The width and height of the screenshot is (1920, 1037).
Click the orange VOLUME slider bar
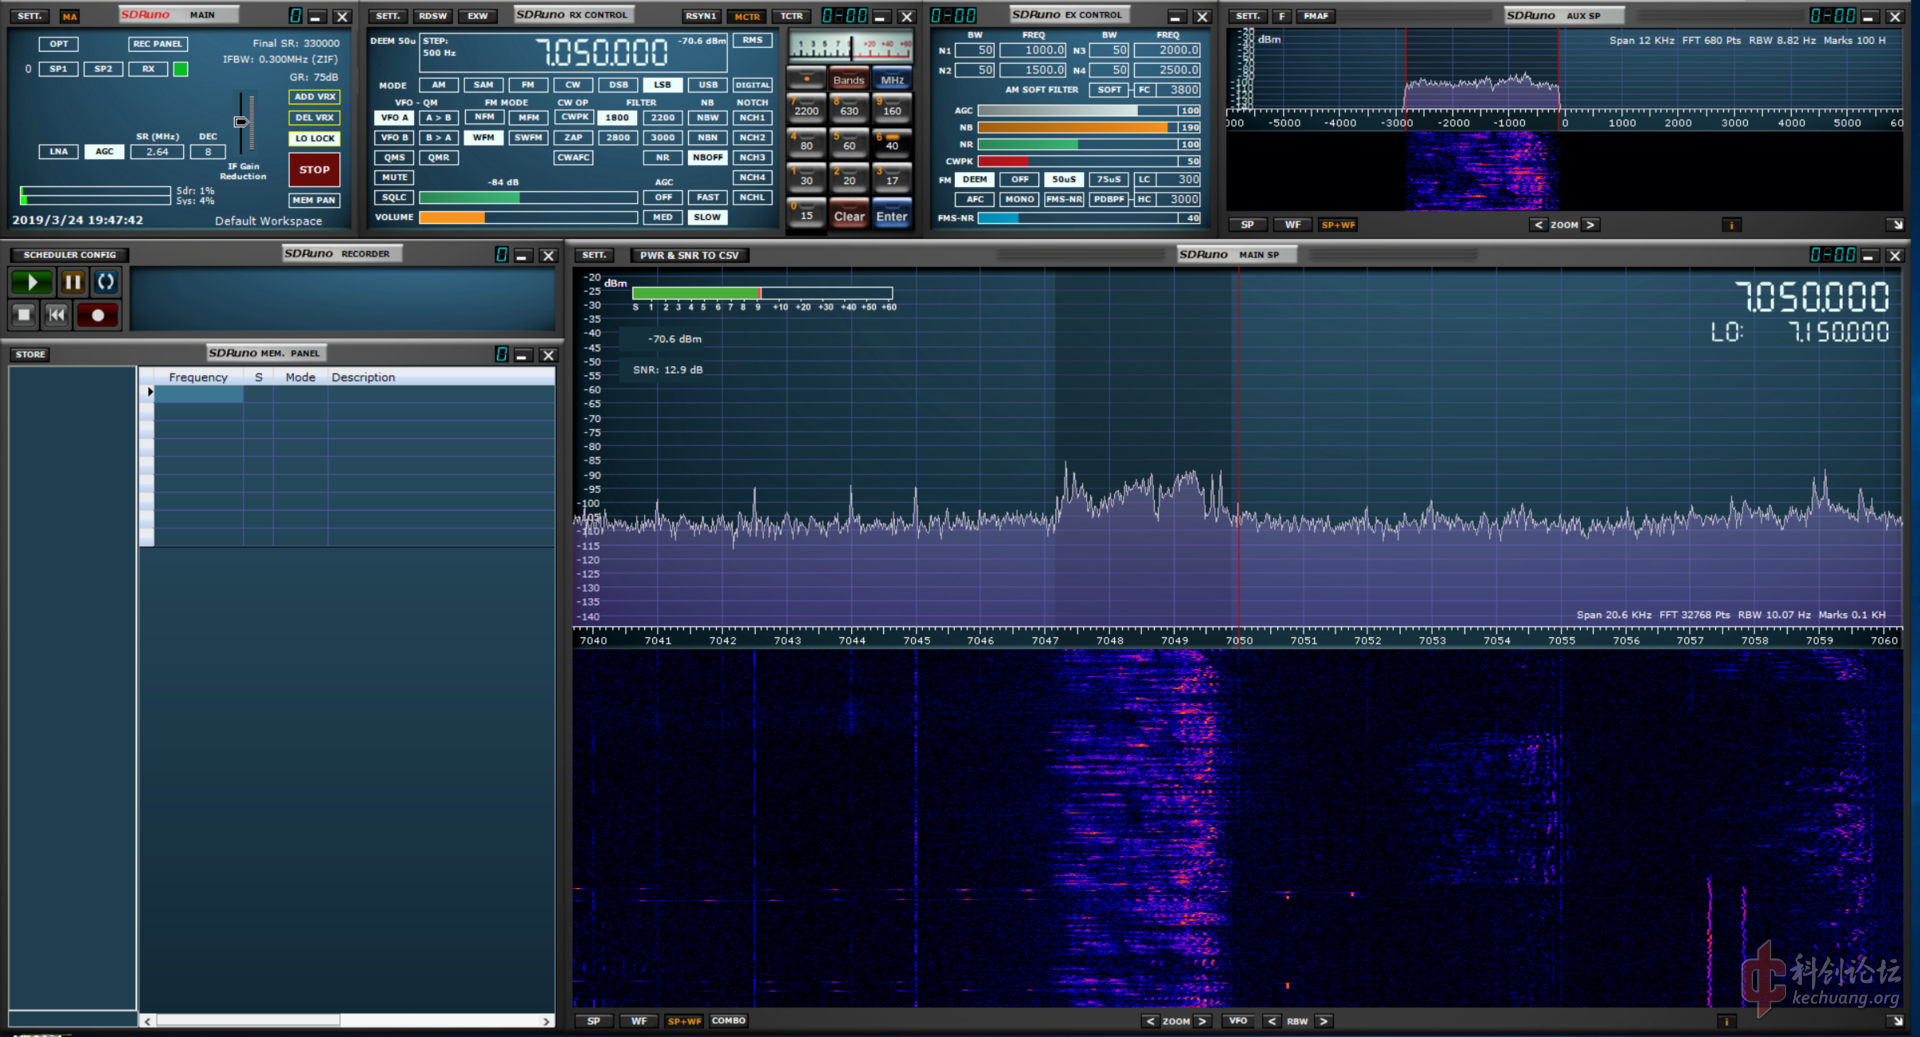pyautogui.click(x=452, y=217)
